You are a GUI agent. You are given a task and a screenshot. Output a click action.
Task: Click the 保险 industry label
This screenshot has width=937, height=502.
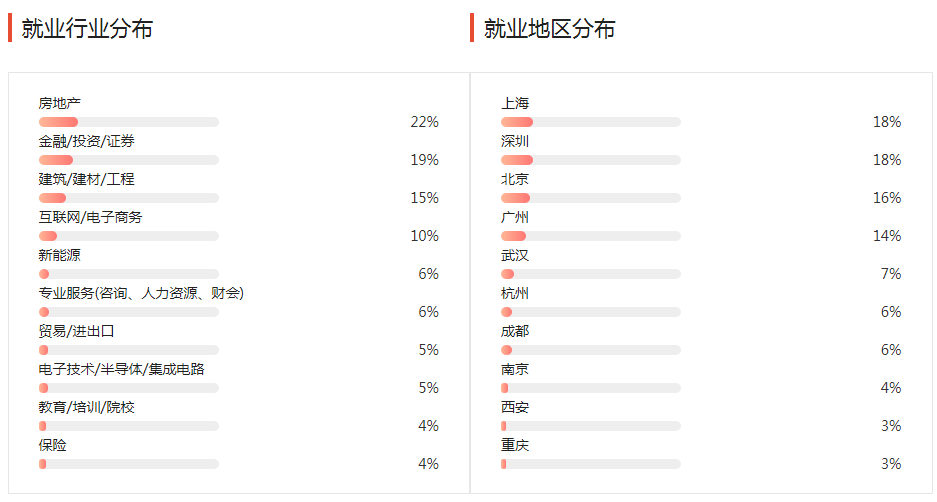[x=53, y=445]
